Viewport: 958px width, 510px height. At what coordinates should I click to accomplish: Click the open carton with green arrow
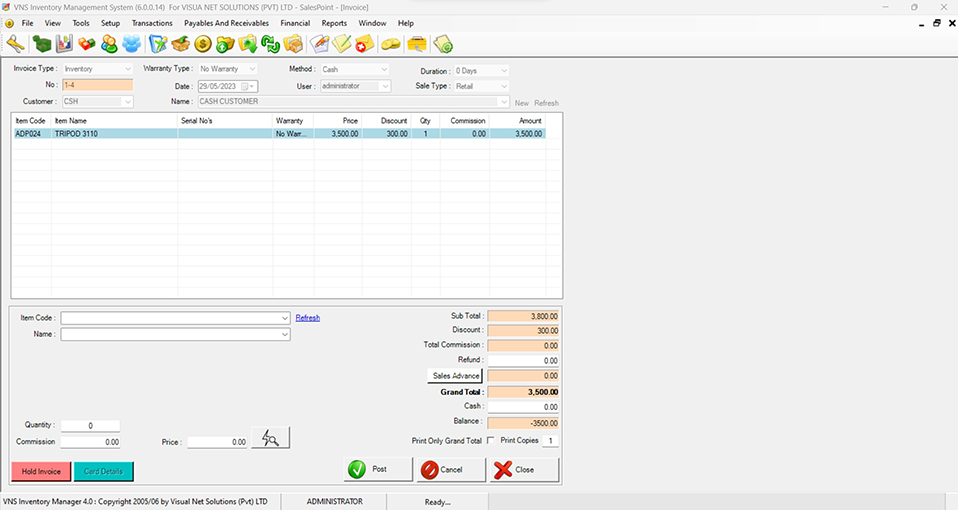click(x=181, y=44)
